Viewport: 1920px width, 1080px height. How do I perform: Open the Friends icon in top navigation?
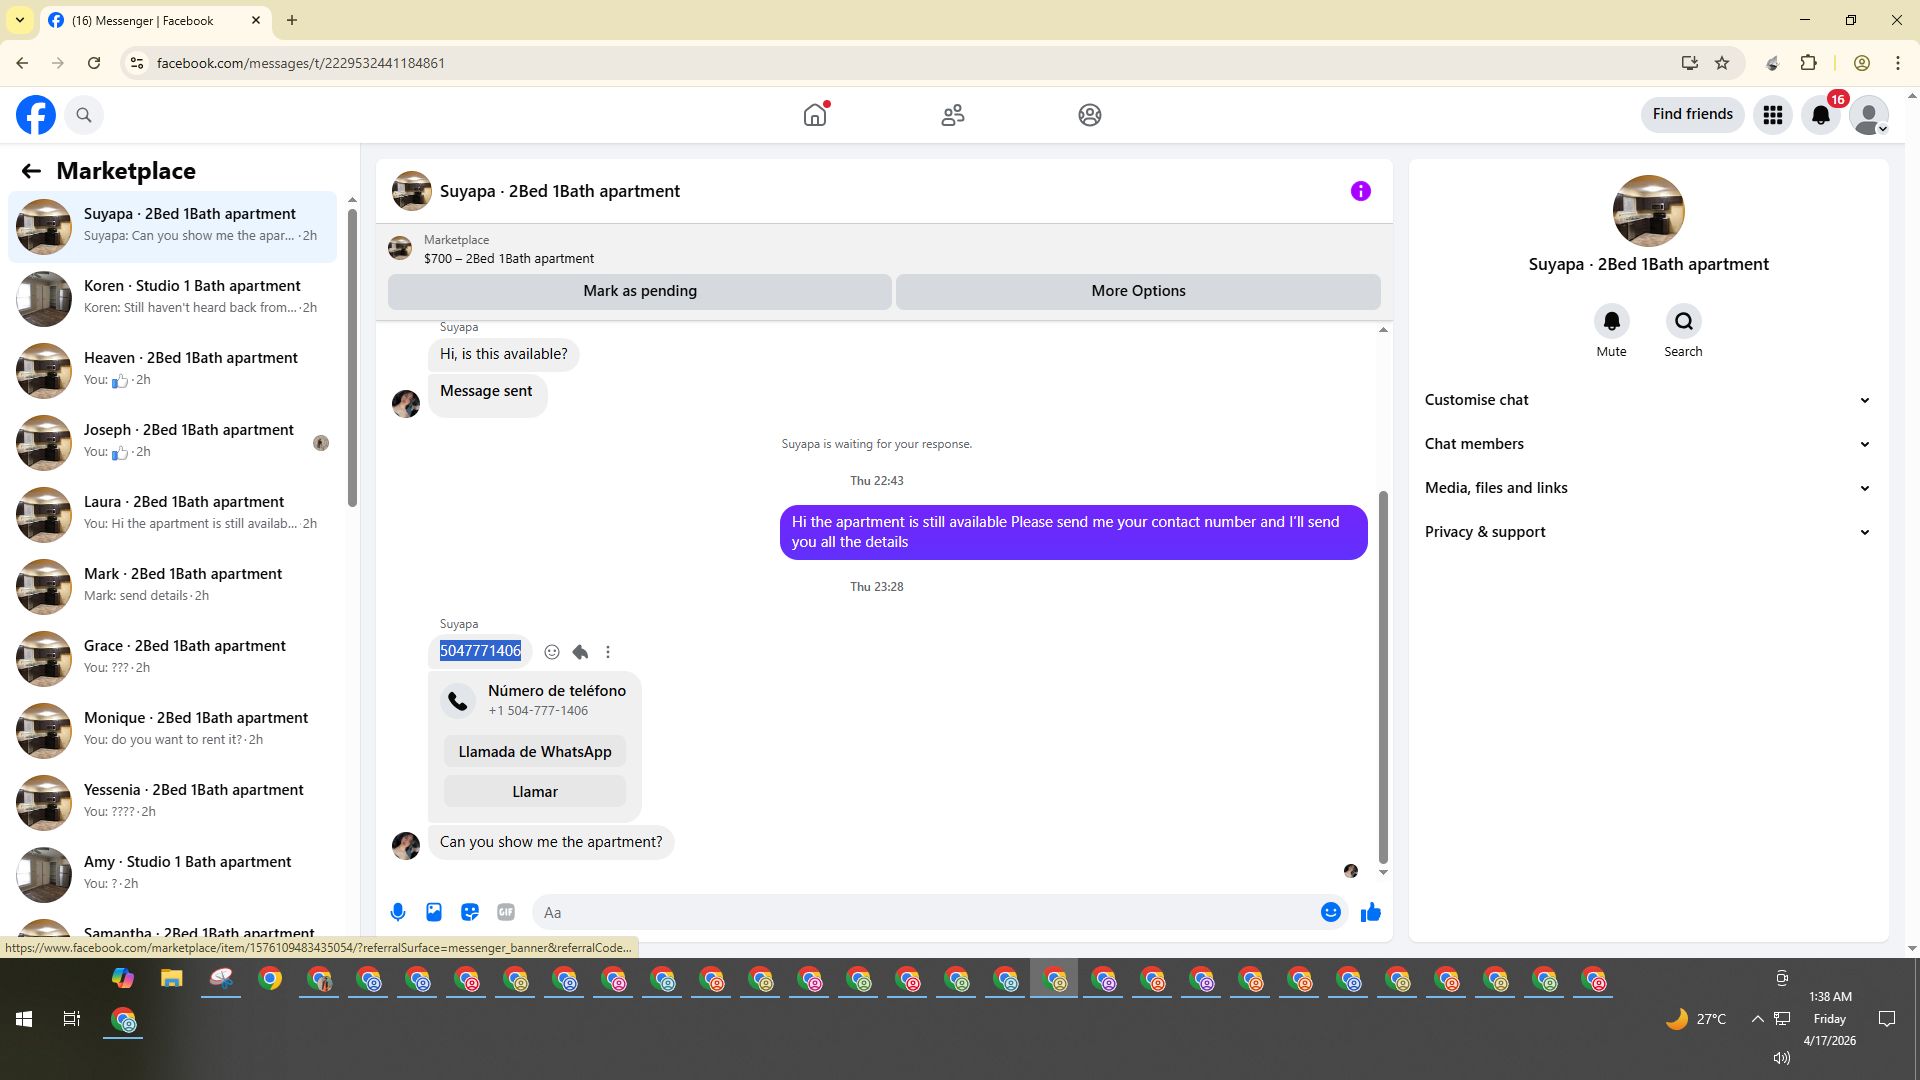953,115
